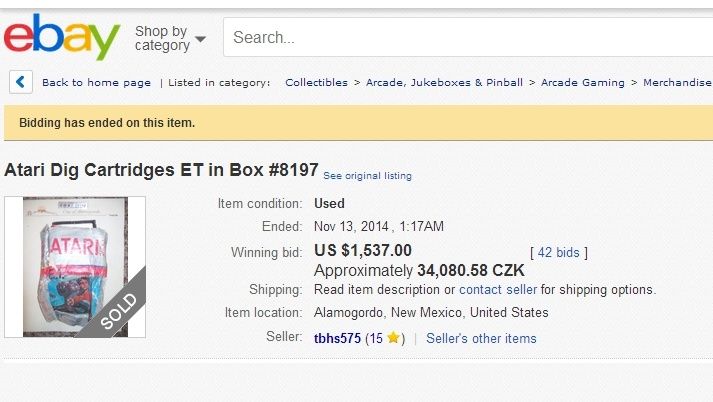Screen dimensions: 713x402
Task: View Seller's other items
Action: pyautogui.click(x=481, y=338)
